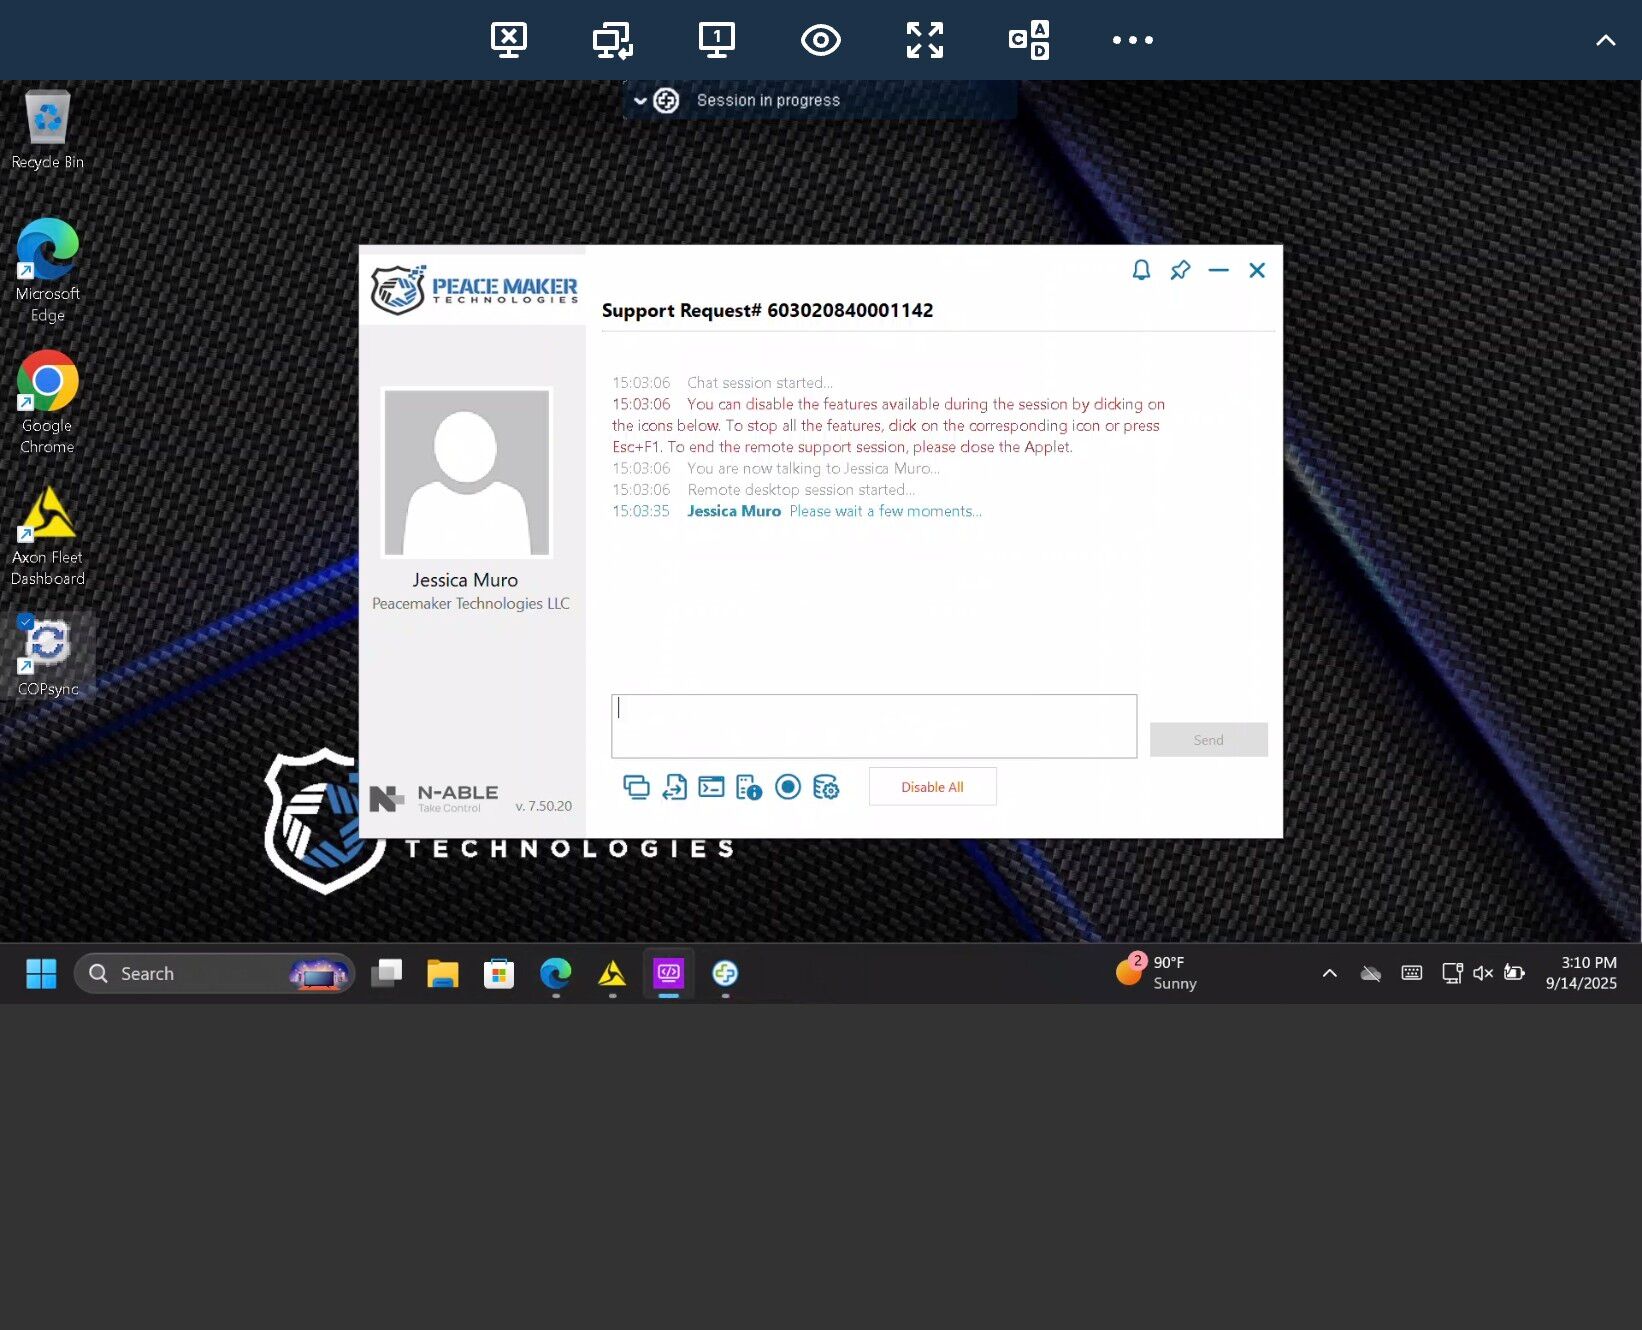
Task: Pin the support request window
Action: pyautogui.click(x=1180, y=270)
